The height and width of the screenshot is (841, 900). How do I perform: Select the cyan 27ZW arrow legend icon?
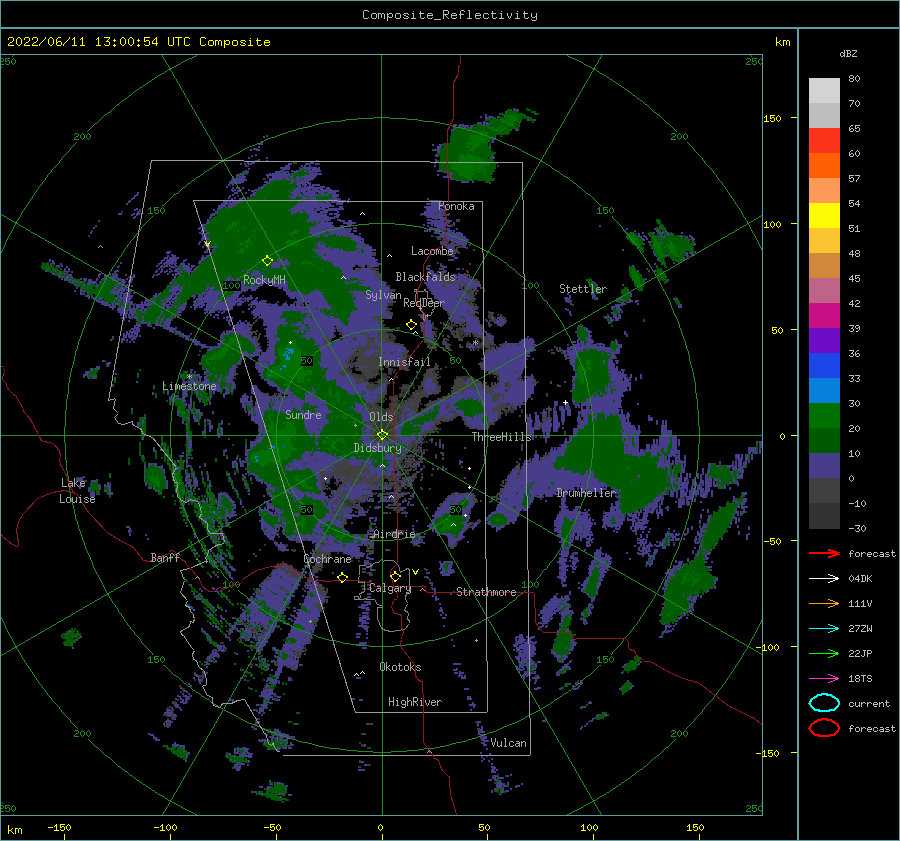(x=824, y=629)
